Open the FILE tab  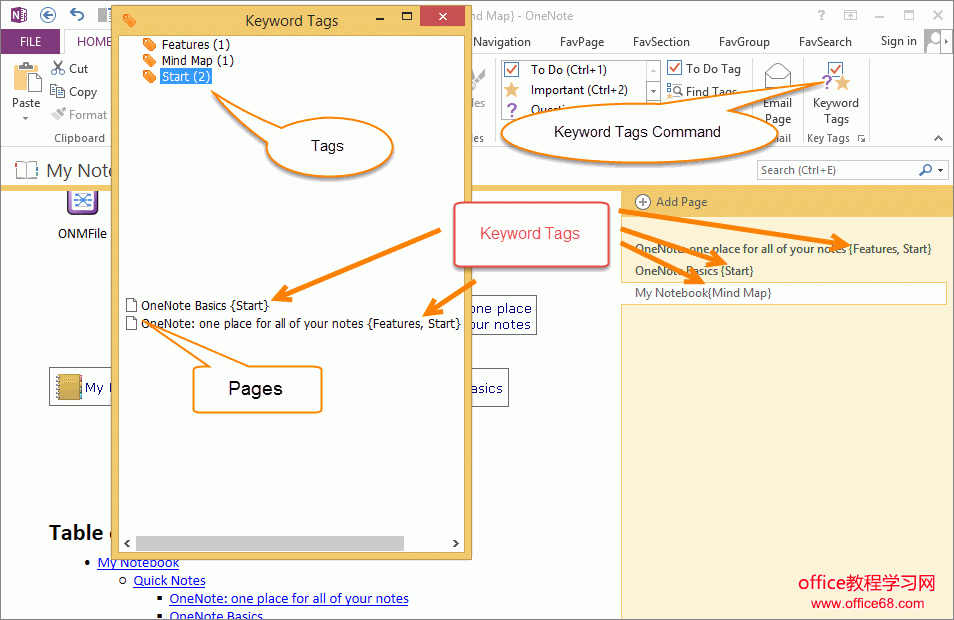[30, 41]
